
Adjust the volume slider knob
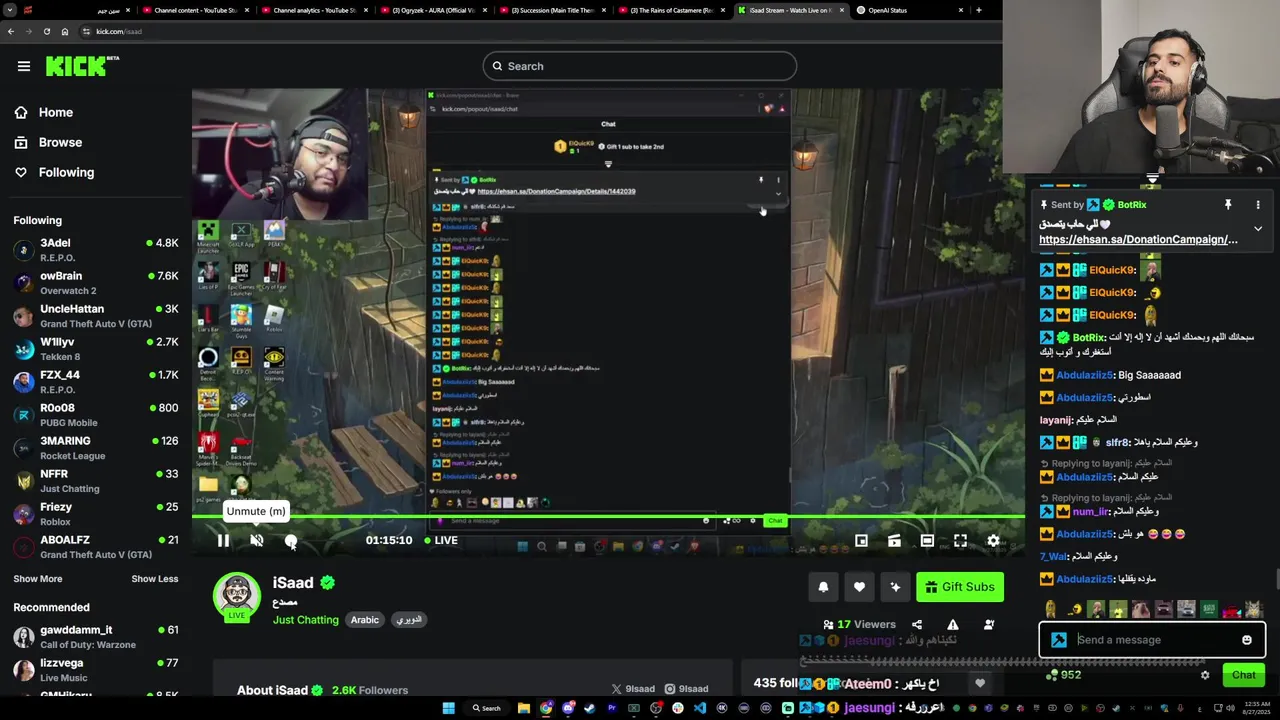(291, 540)
